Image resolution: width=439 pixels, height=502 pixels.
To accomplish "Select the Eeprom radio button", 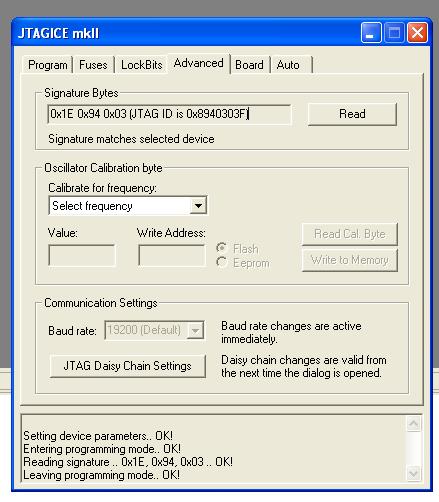I will [x=243, y=263].
